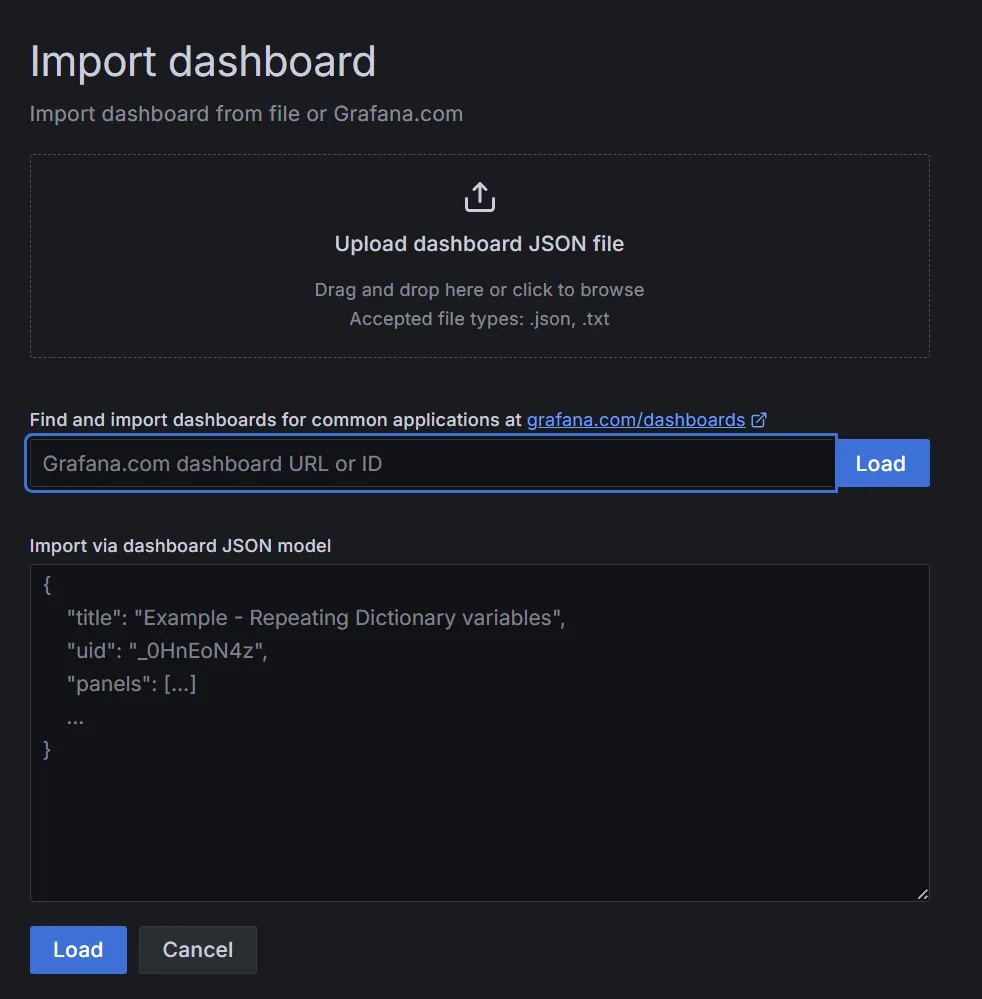Click the "Upload dashboard JSON file" heading
Screen dimensions: 982x999
(x=479, y=244)
